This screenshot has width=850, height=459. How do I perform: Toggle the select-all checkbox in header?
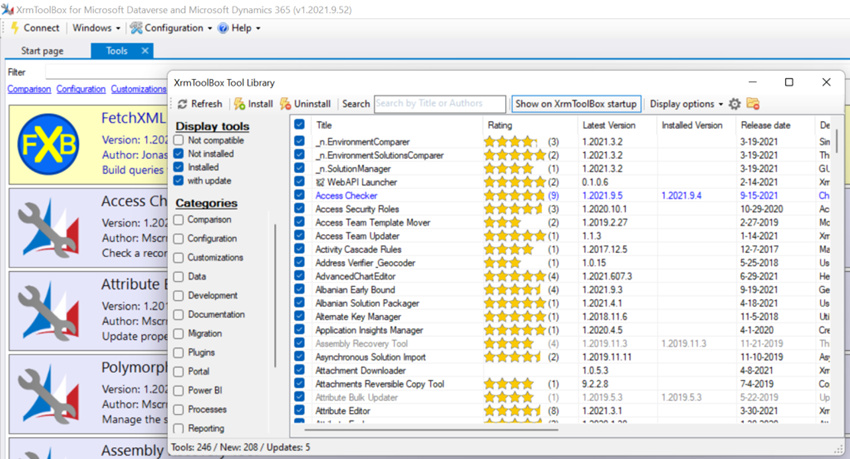[299, 125]
